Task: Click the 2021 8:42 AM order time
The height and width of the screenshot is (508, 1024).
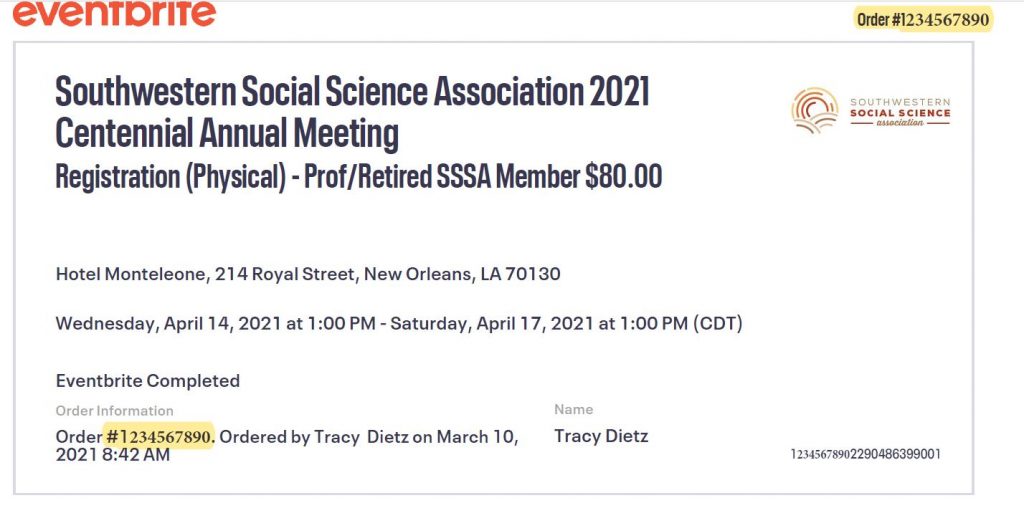Action: (112, 454)
